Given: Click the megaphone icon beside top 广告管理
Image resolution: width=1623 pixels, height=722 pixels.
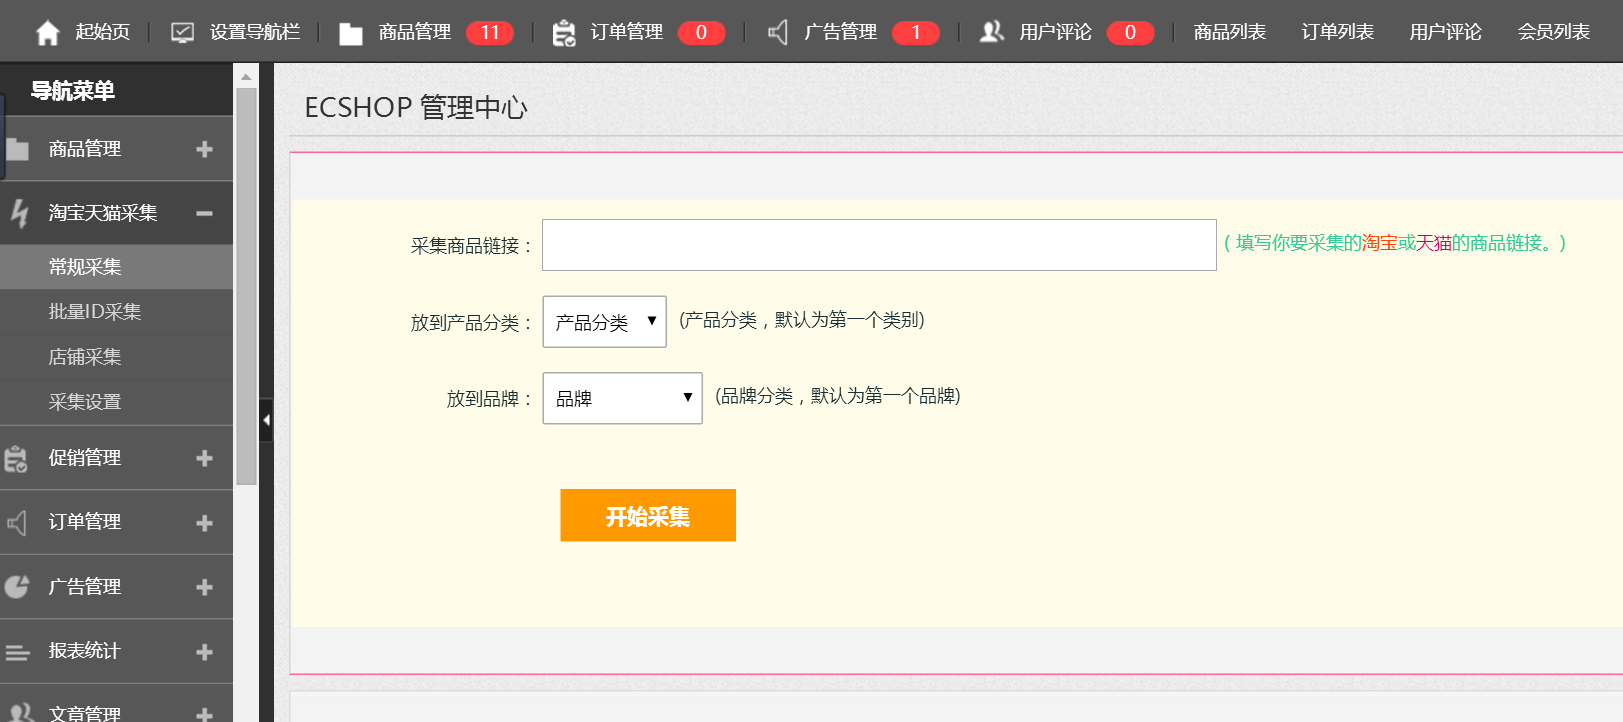Looking at the screenshot, I should click(x=778, y=33).
